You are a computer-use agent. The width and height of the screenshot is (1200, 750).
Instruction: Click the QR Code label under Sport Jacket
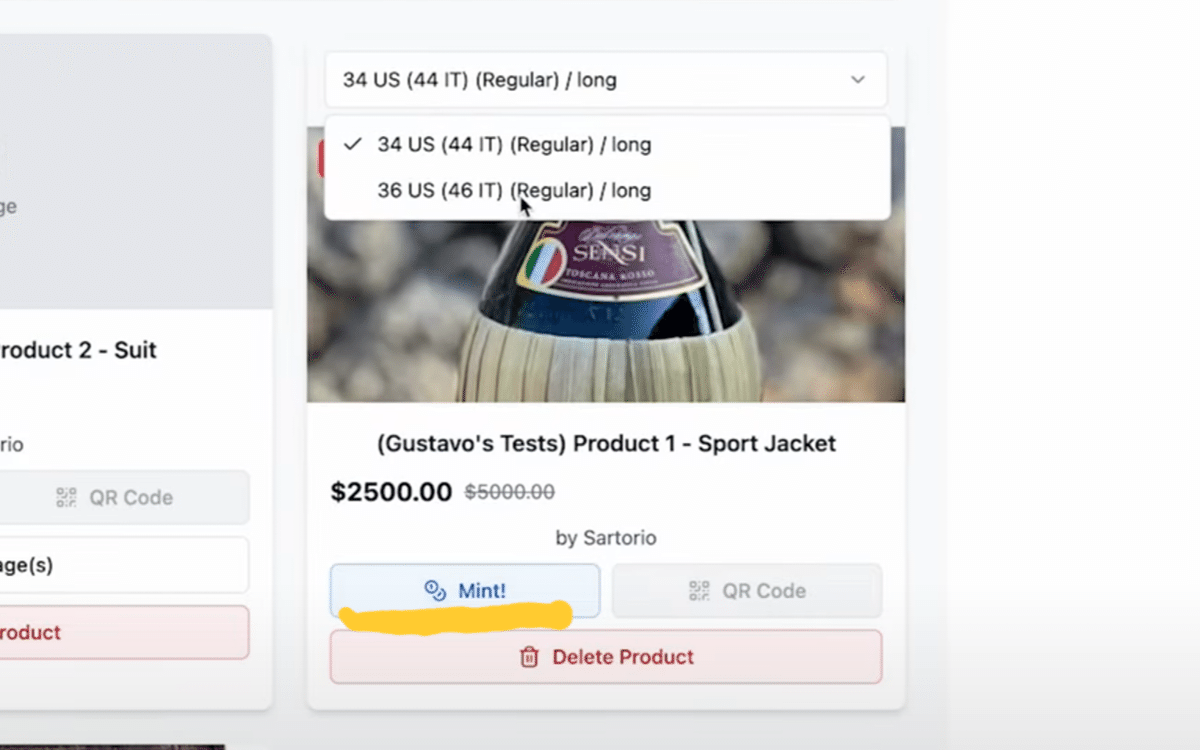click(764, 591)
